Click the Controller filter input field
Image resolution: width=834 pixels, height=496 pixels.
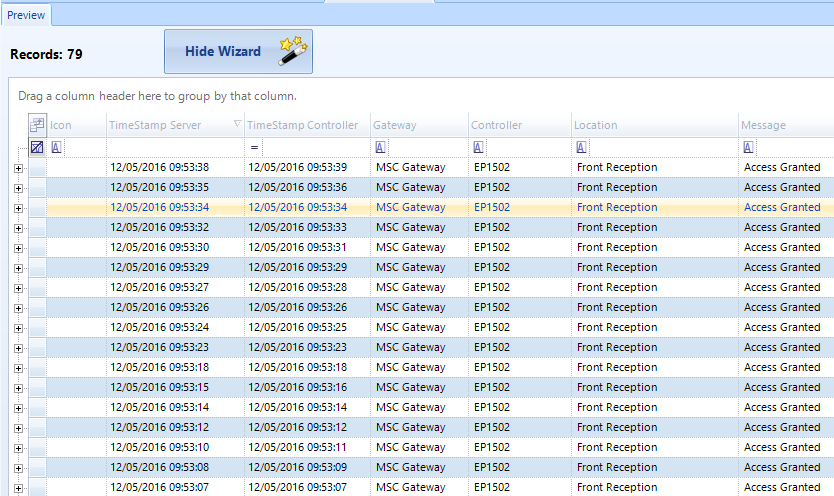click(528, 147)
